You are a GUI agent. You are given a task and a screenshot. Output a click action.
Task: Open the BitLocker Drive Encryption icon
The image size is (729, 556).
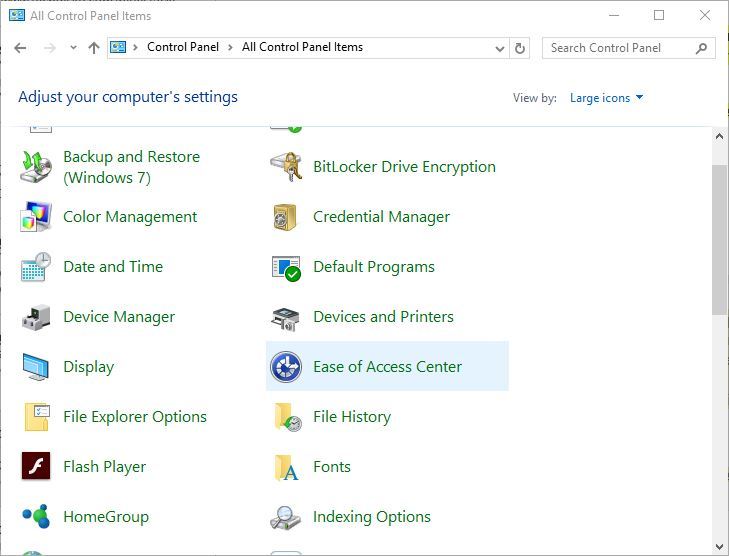286,167
